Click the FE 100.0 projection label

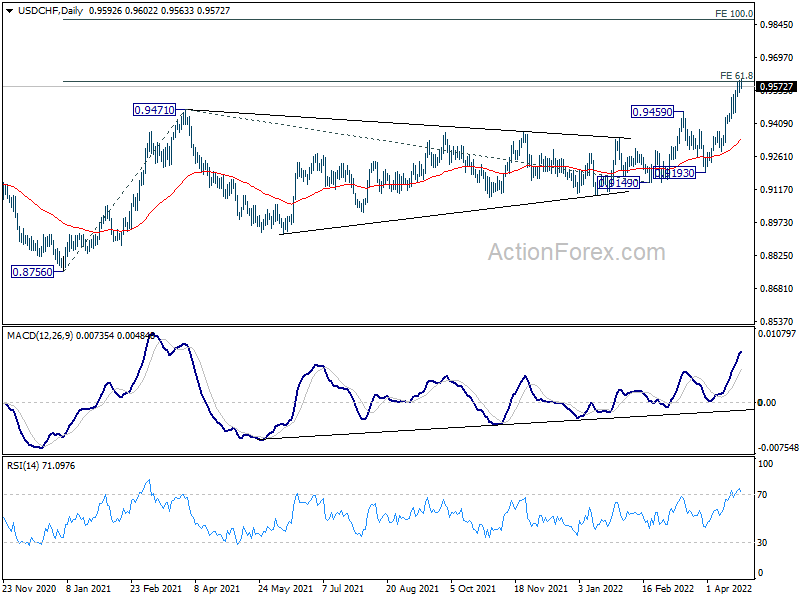[x=734, y=14]
